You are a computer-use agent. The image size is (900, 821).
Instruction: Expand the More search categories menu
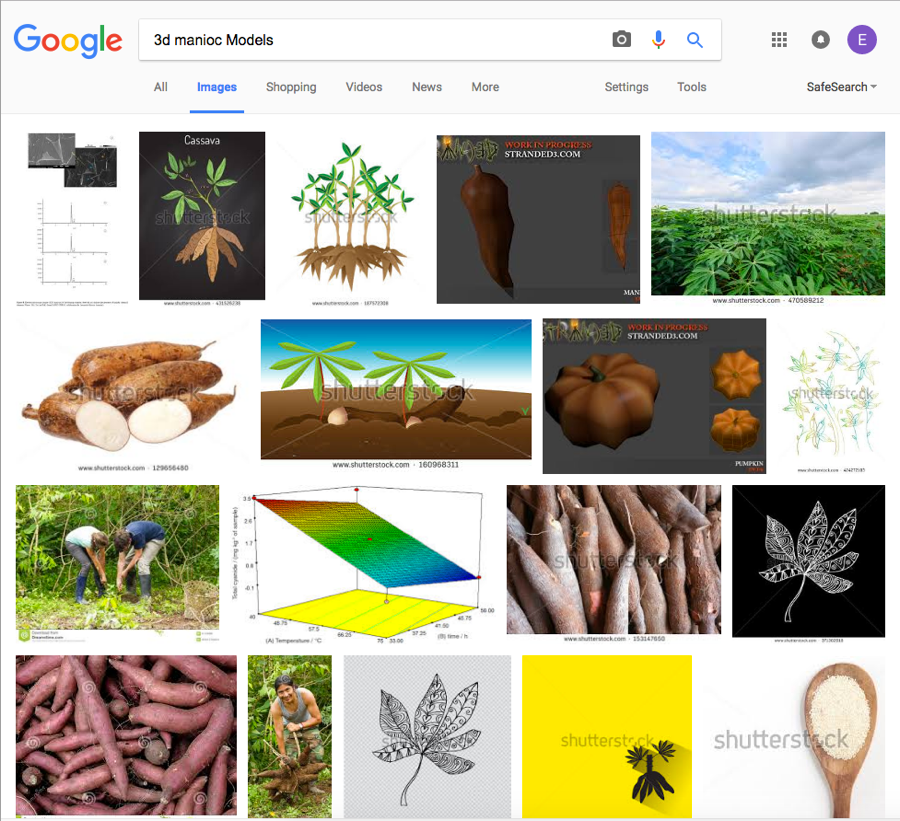tap(485, 87)
